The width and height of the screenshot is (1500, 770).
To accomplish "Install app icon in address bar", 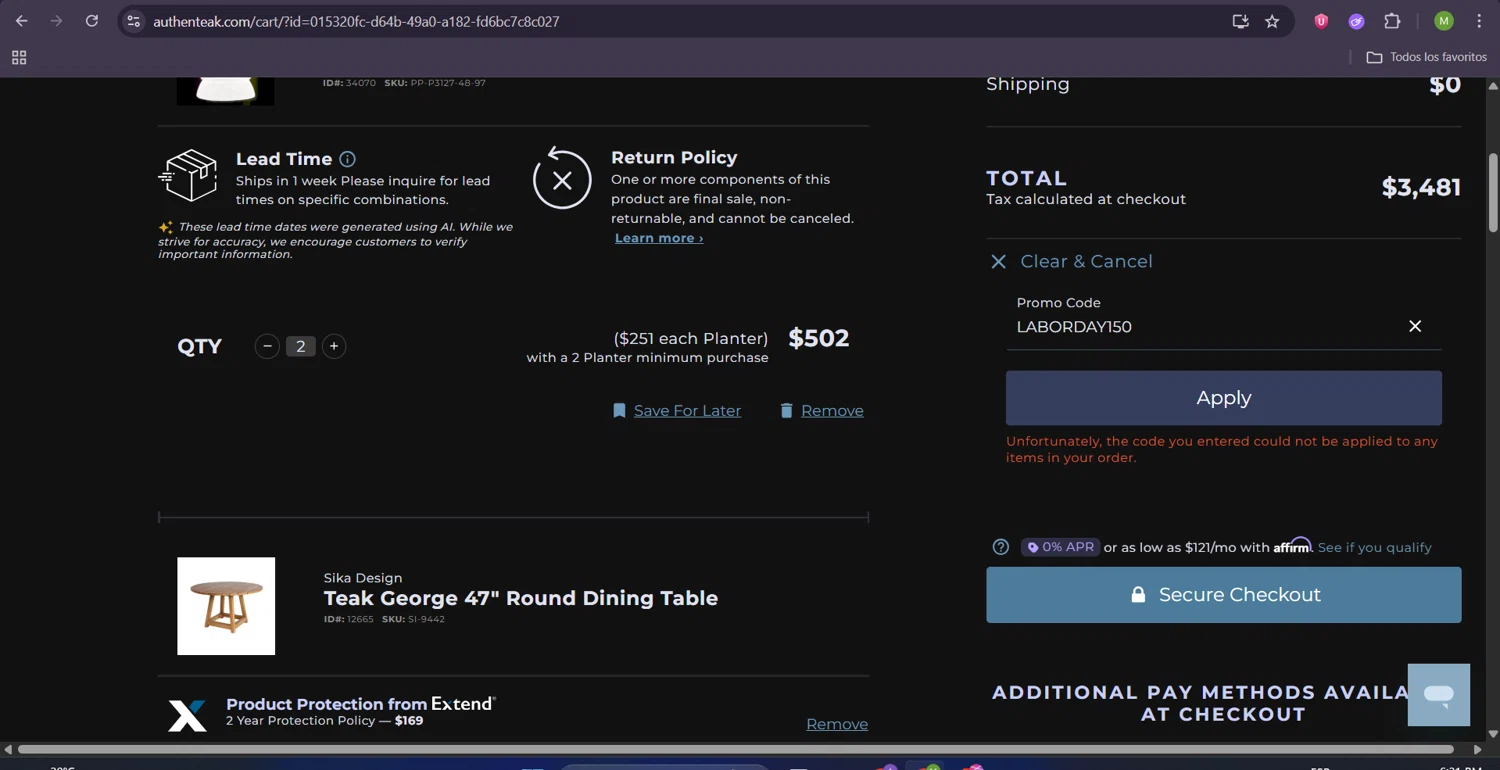I will pyautogui.click(x=1240, y=21).
